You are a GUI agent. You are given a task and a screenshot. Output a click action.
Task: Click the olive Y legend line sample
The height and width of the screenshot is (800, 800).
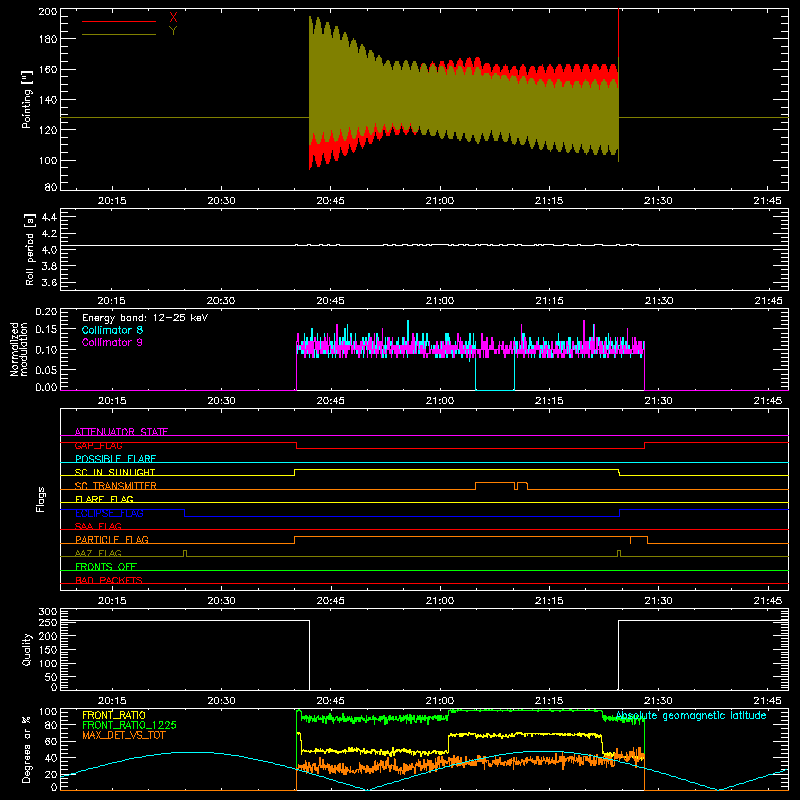pos(119,35)
